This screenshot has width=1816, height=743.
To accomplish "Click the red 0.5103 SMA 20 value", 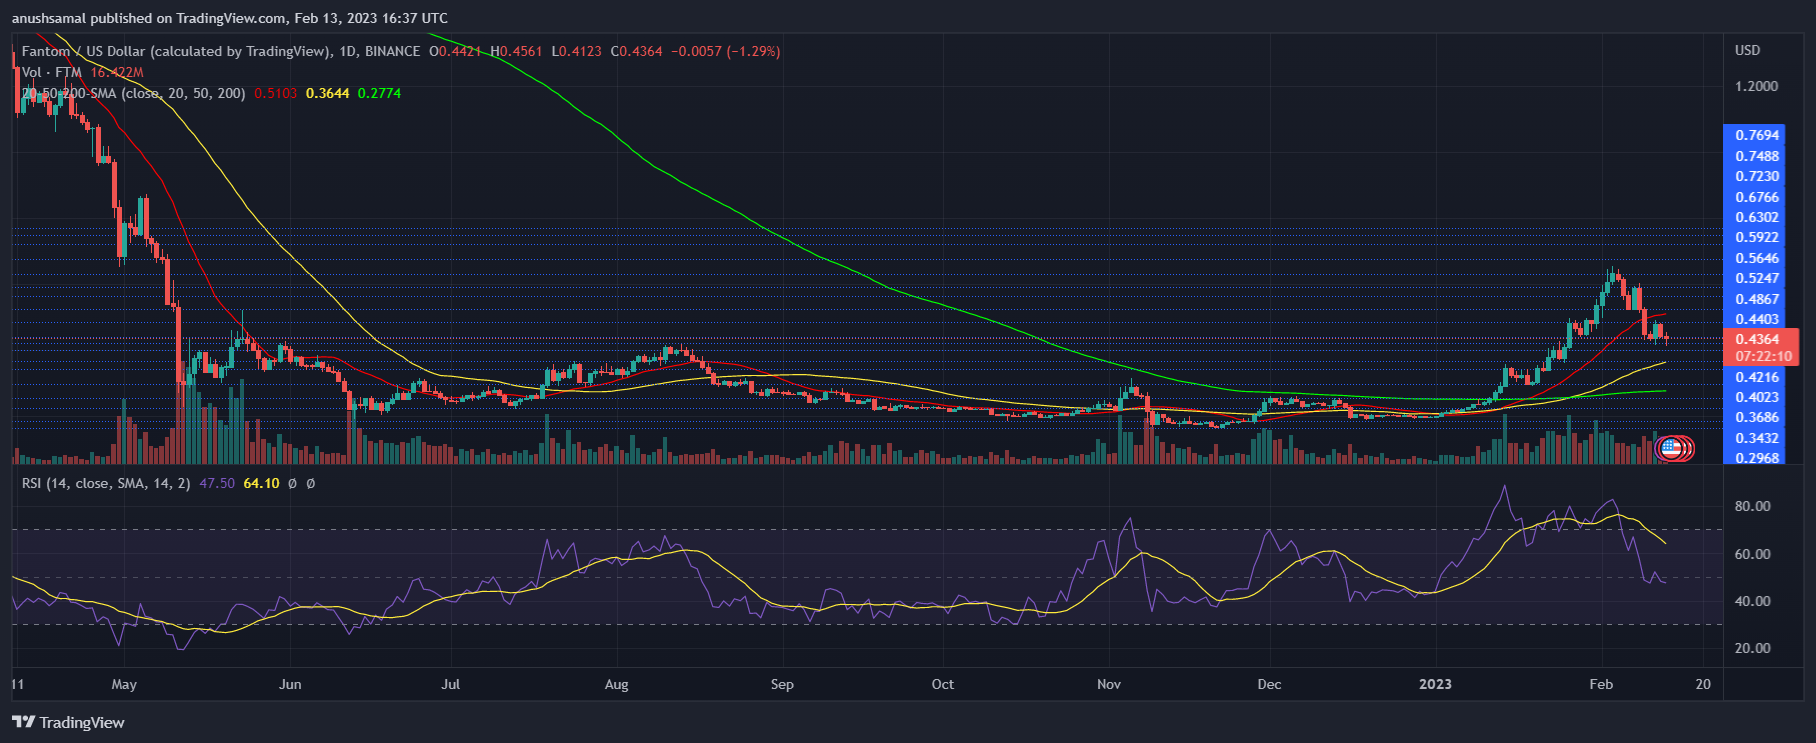I will pos(275,93).
